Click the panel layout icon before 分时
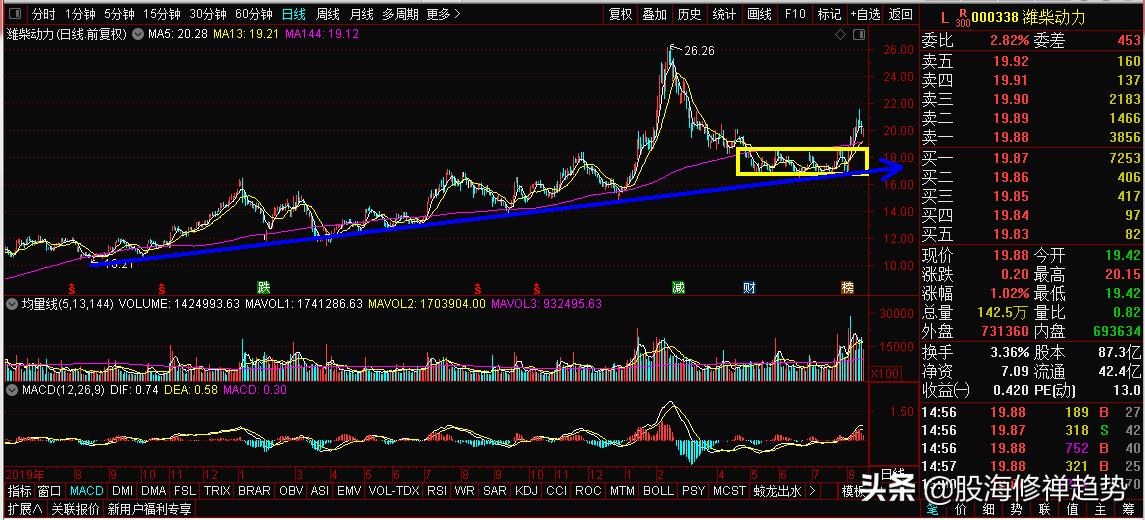 coord(15,14)
